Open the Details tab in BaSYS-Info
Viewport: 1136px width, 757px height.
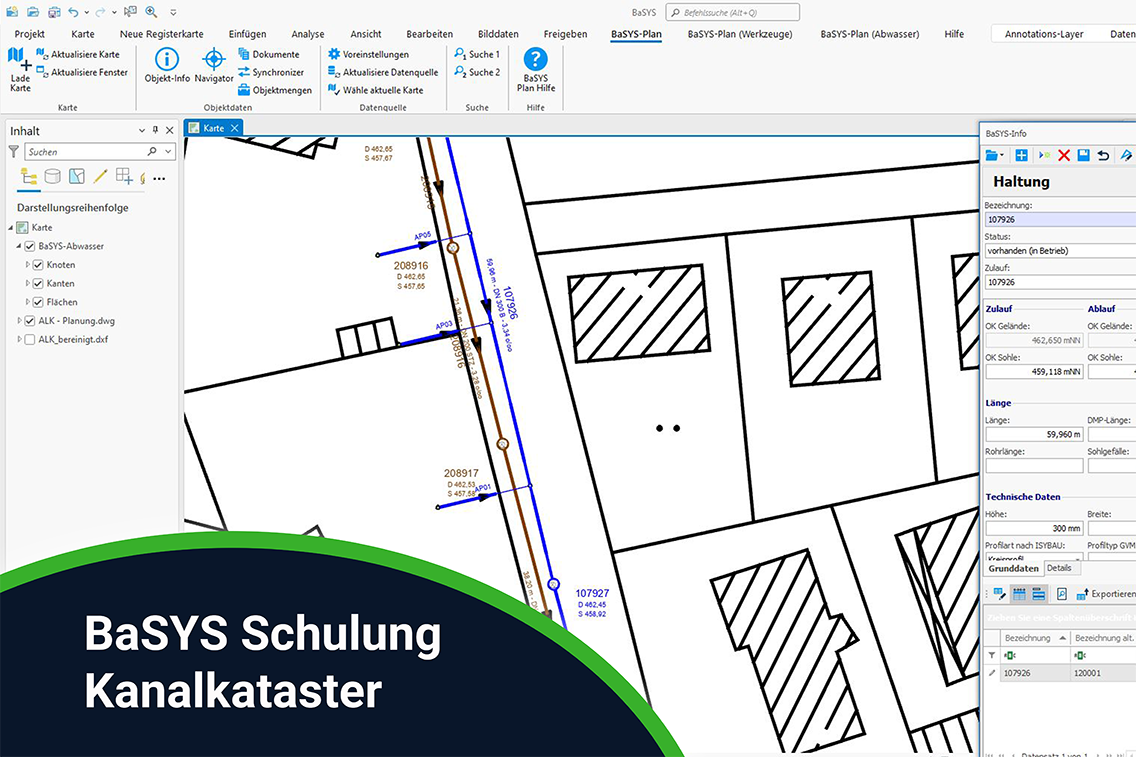point(1058,568)
